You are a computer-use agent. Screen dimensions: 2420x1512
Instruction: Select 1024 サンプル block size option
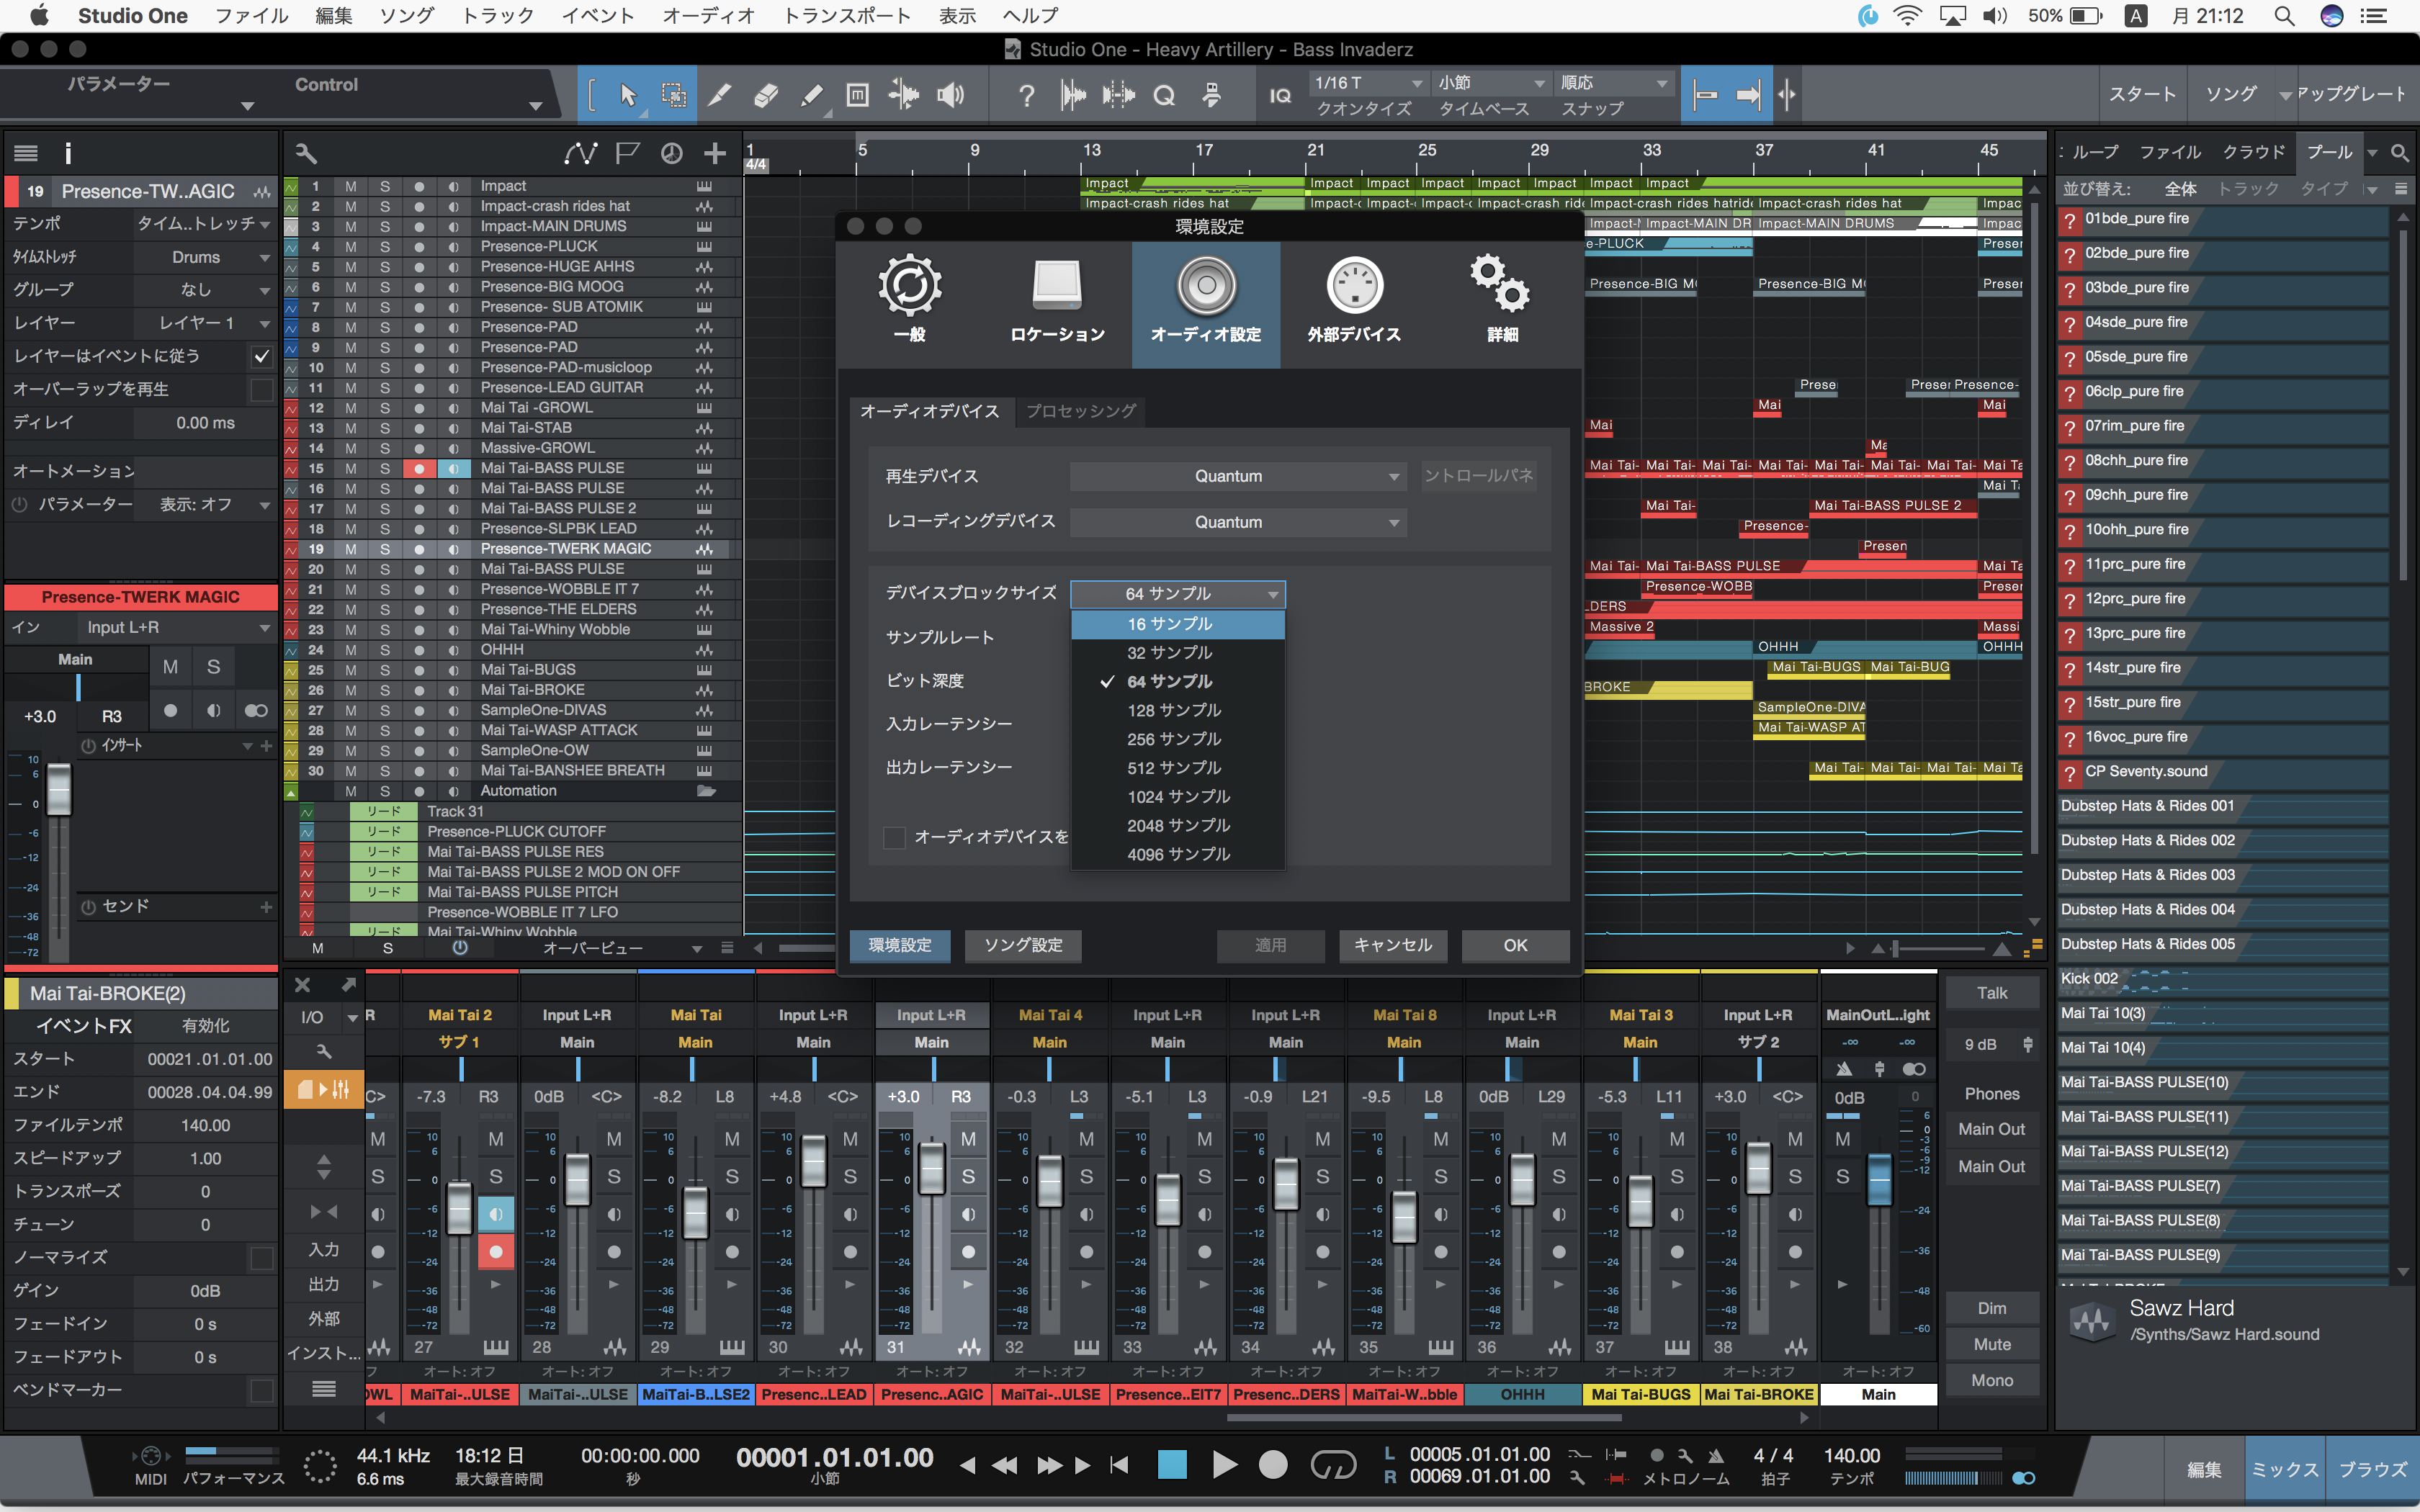tap(1177, 797)
